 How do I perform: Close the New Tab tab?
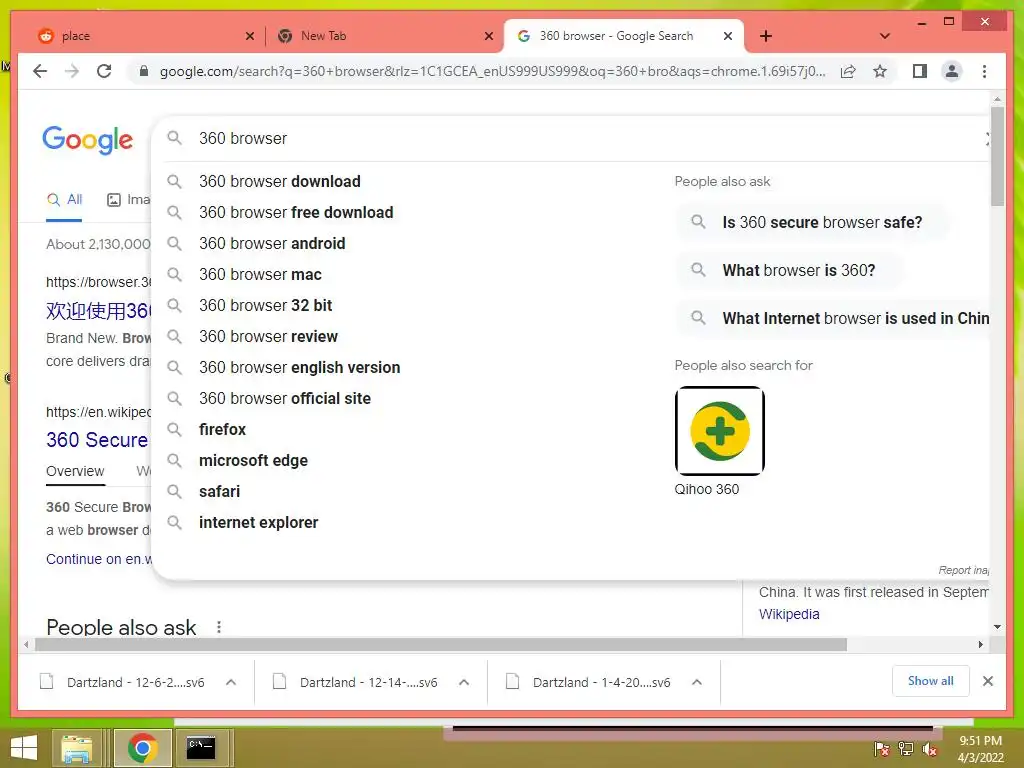click(x=488, y=36)
